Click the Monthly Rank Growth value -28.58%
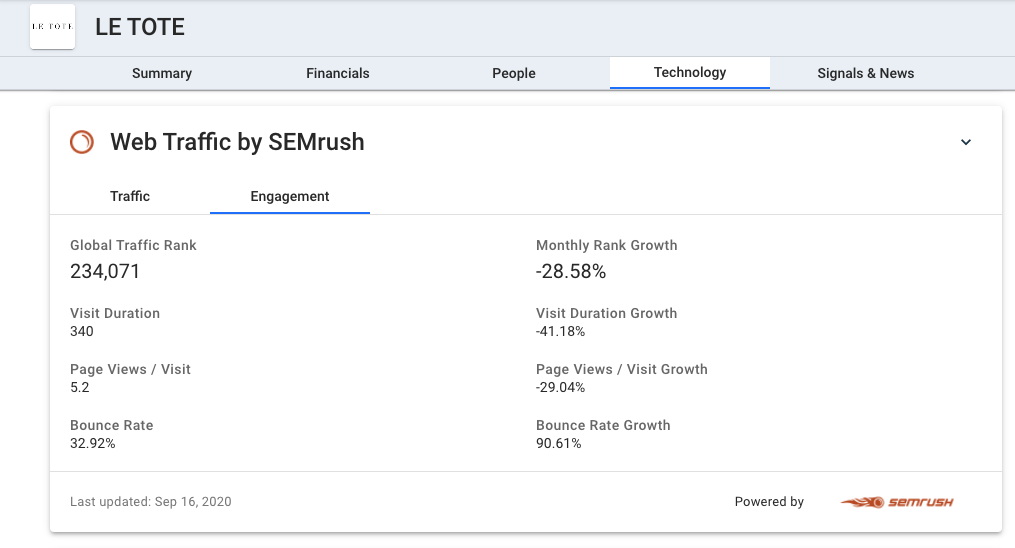Screen dimensions: 1015x548 click(571, 271)
